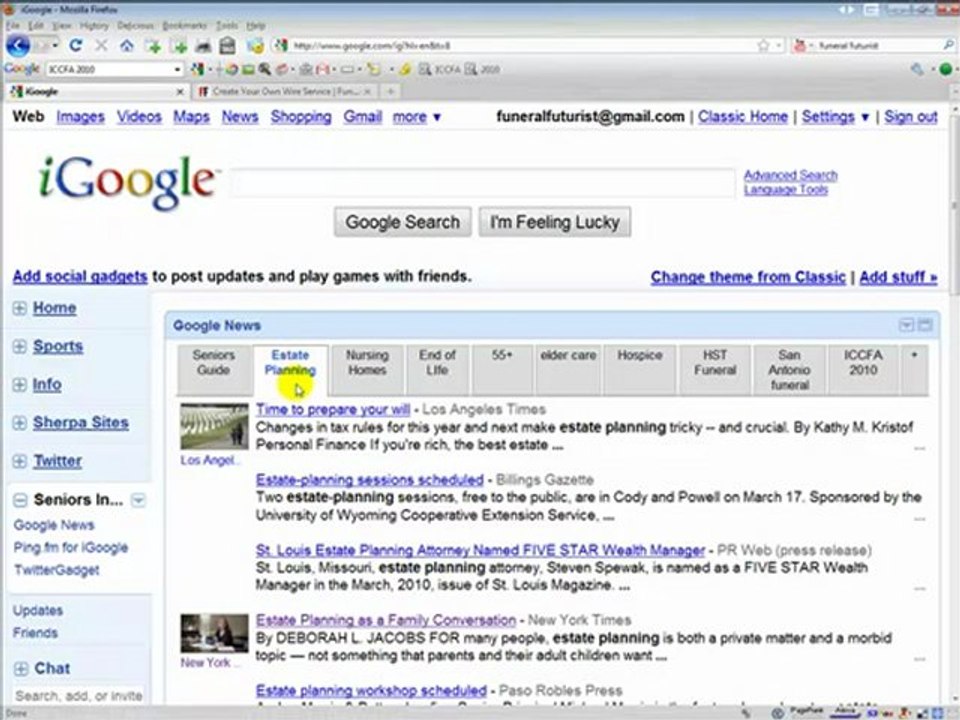Viewport: 960px width, 720px height.
Task: Open the Advanced Search link
Action: tap(790, 175)
